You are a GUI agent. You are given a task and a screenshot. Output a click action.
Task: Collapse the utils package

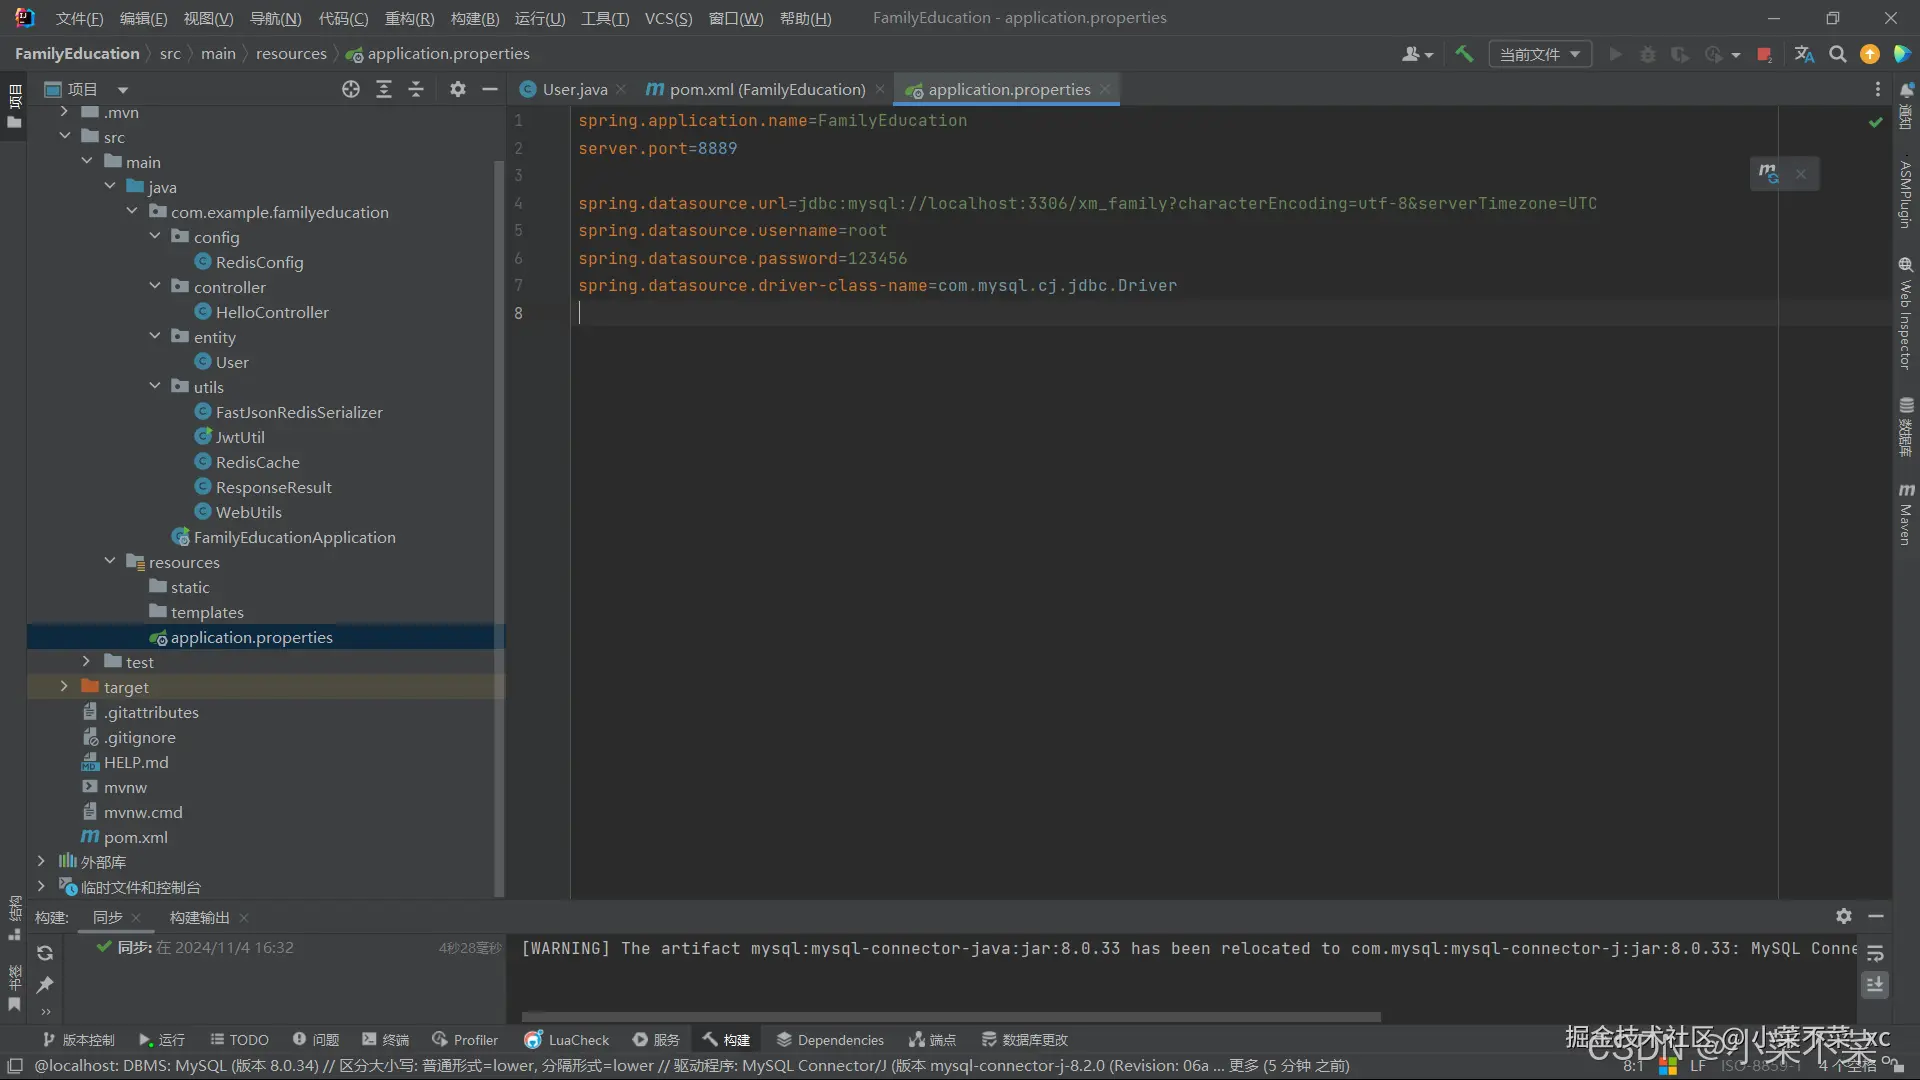[x=155, y=386]
